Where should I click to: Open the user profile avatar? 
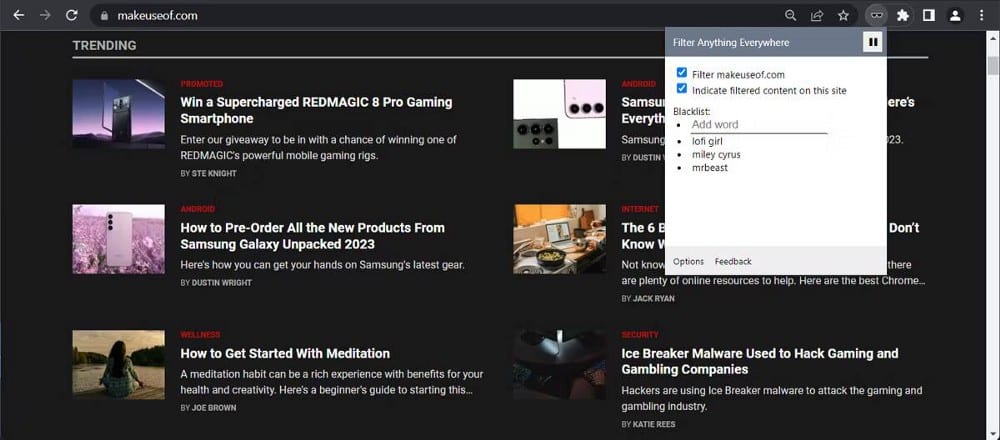pos(955,15)
